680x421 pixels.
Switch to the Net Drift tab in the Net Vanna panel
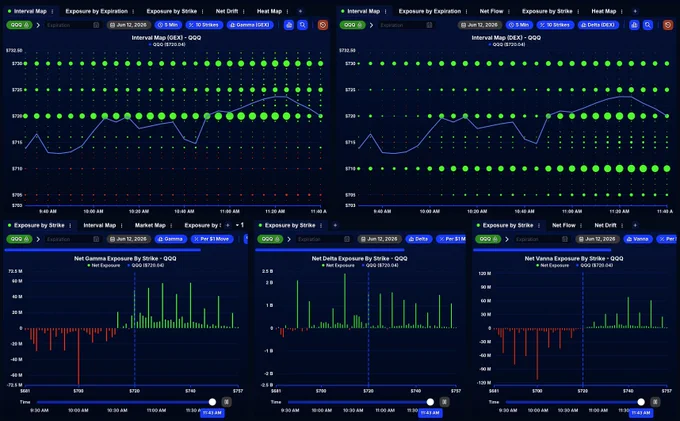605,225
